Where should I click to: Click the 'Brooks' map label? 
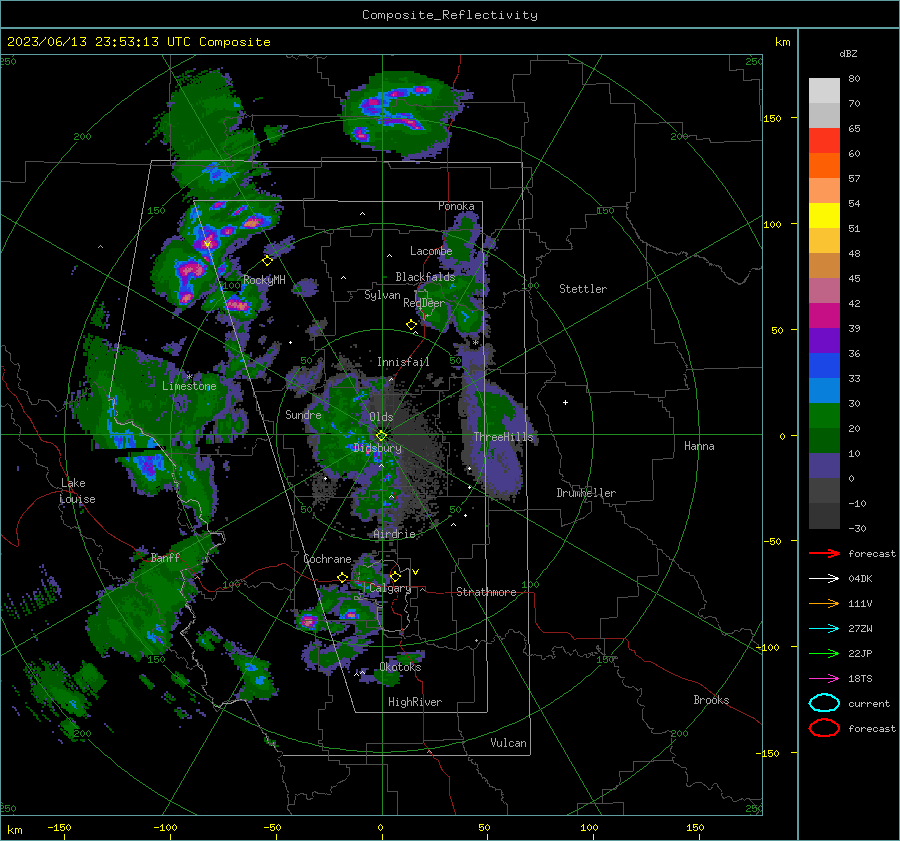[711, 700]
